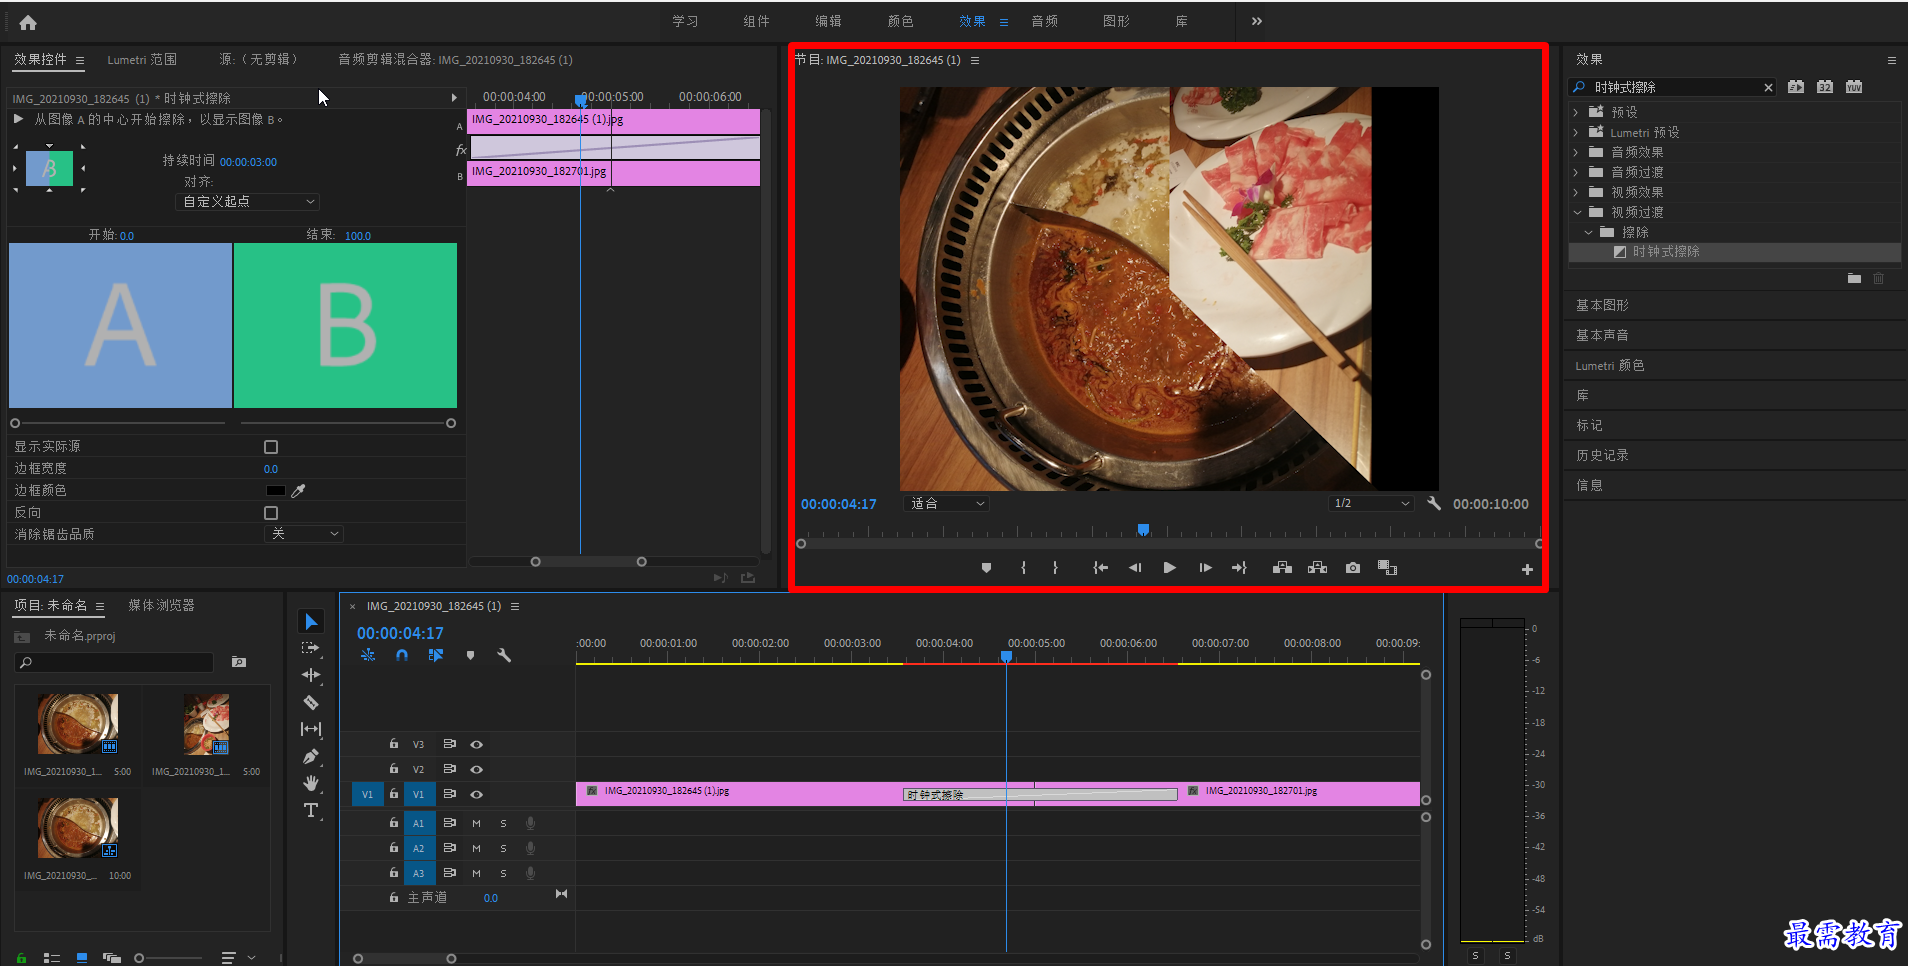Go to Out point in program monitor

tap(1239, 568)
